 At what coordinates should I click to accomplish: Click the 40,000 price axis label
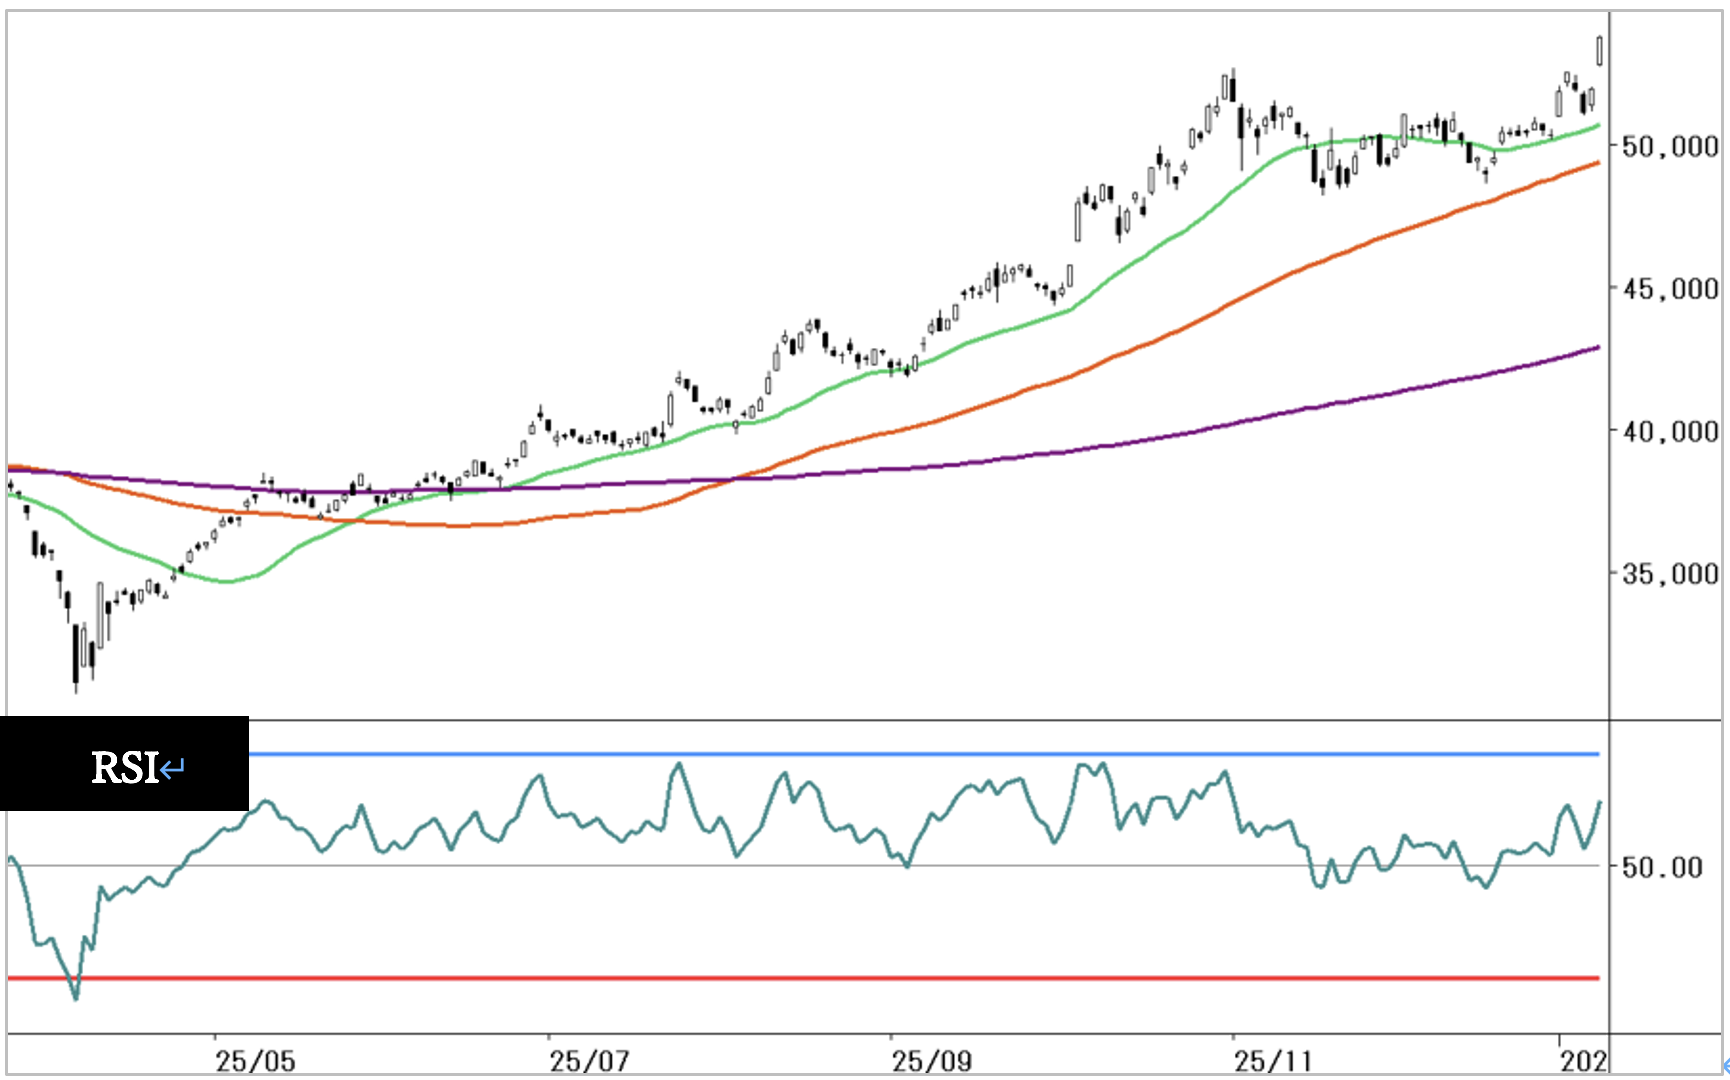tap(1669, 432)
